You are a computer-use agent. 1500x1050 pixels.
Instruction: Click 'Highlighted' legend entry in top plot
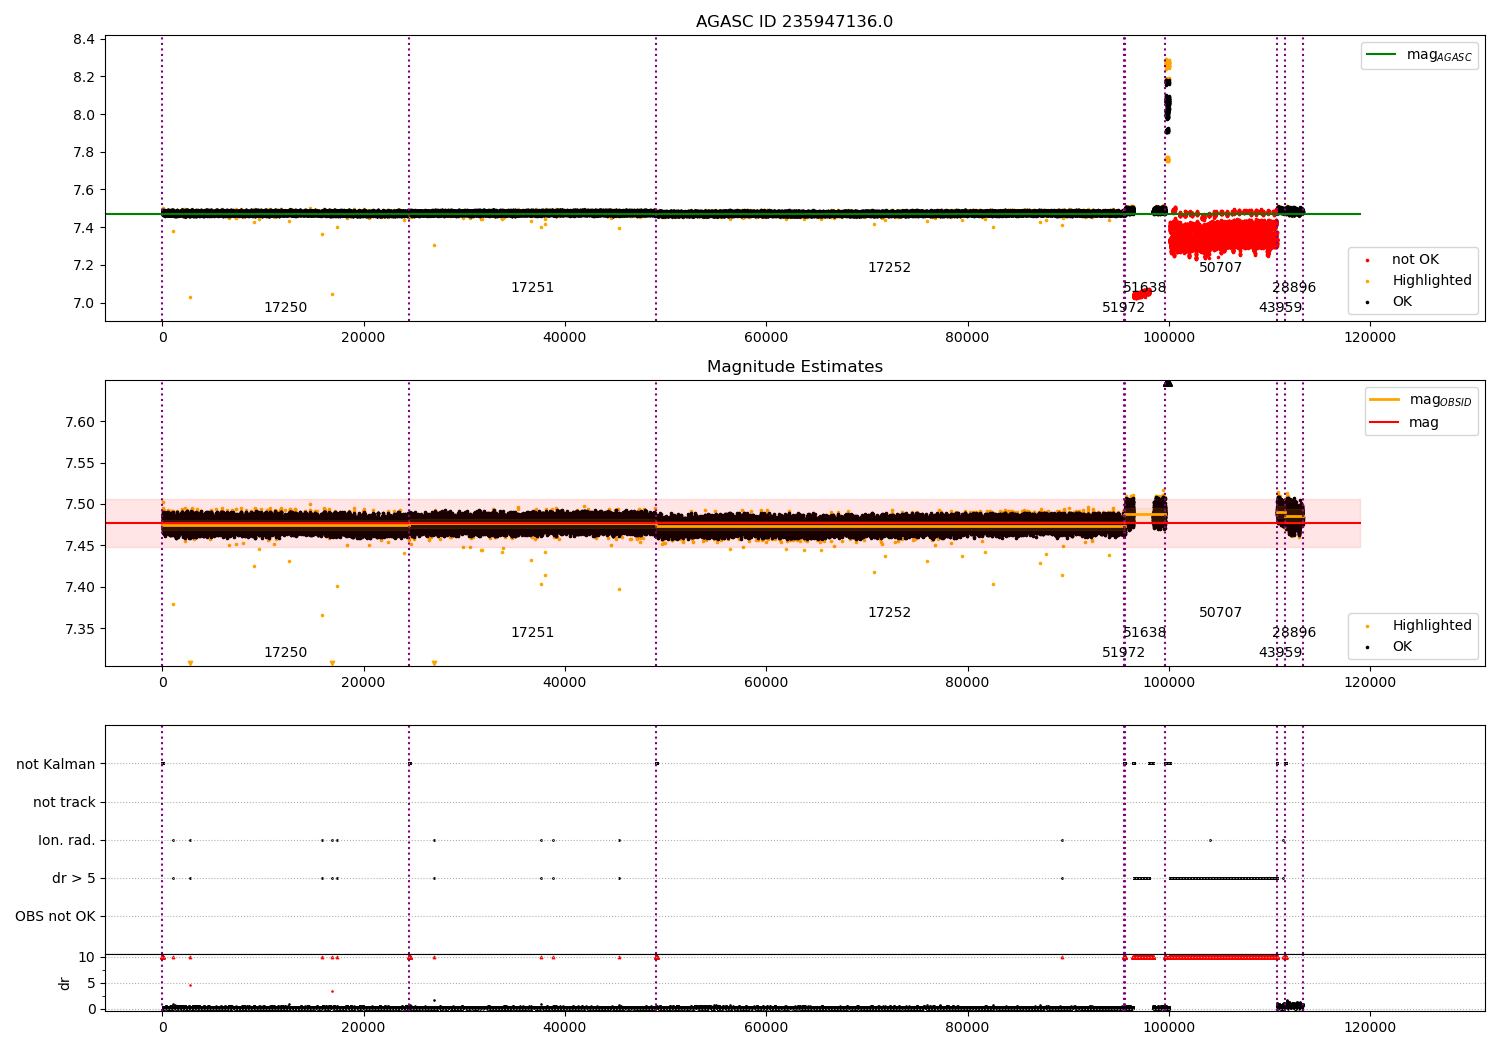coord(1432,281)
